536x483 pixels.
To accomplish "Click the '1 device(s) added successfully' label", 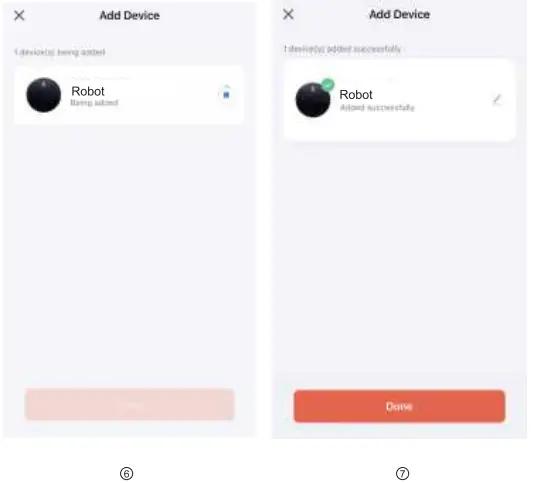I will 342,49.
